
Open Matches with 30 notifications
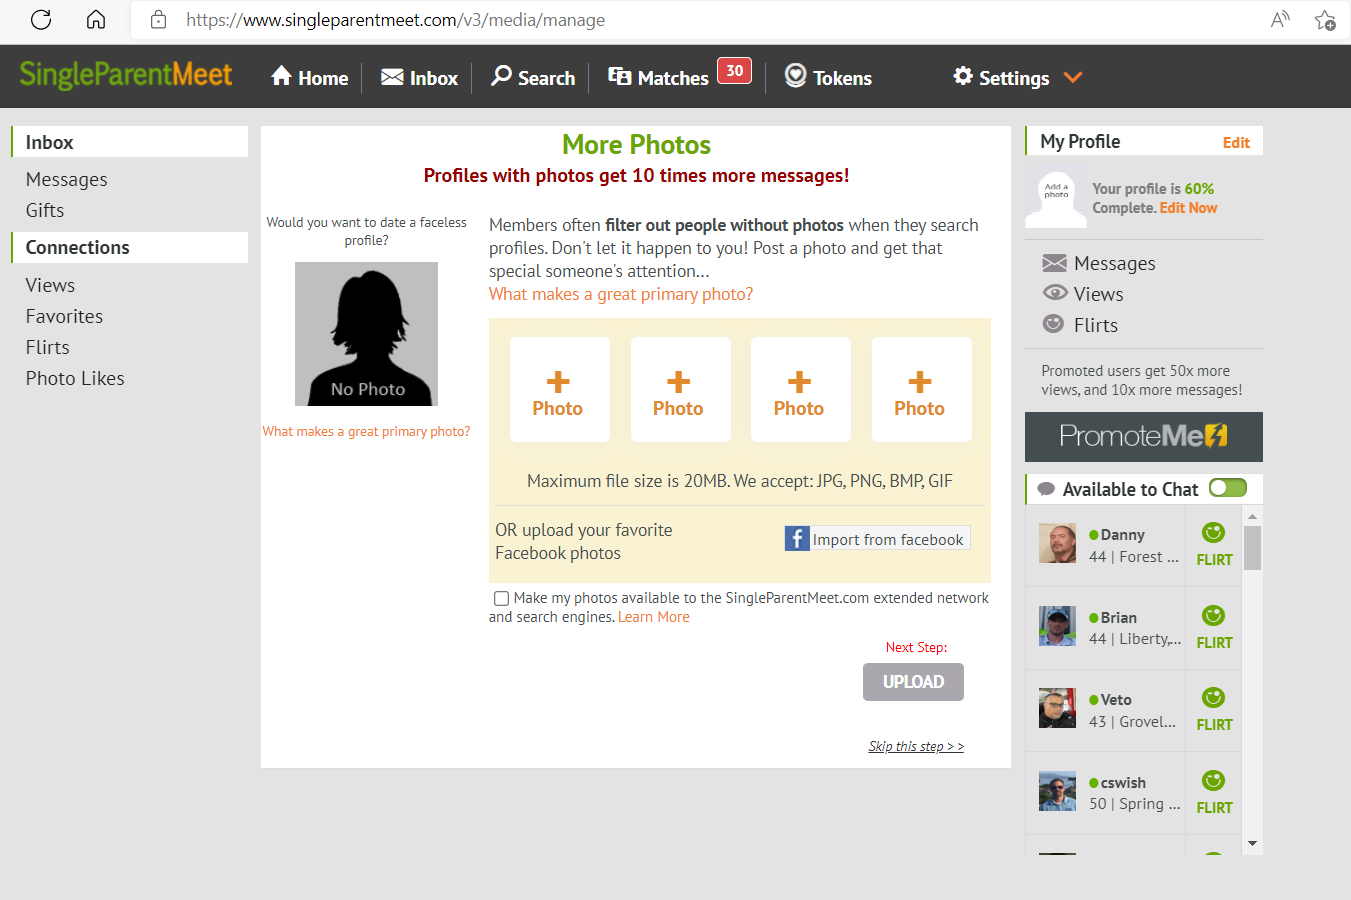click(x=679, y=76)
